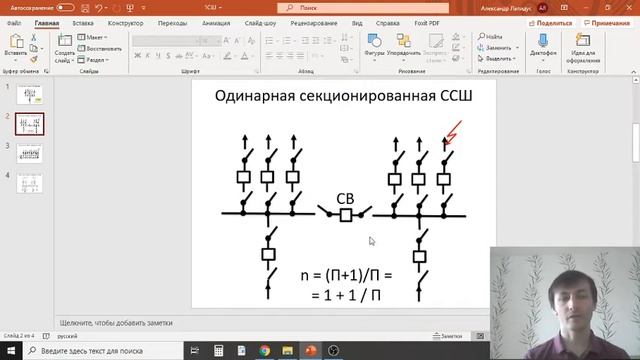Click Восстановить to reset the slide
This screenshot has width=640, height=360.
(100, 49)
